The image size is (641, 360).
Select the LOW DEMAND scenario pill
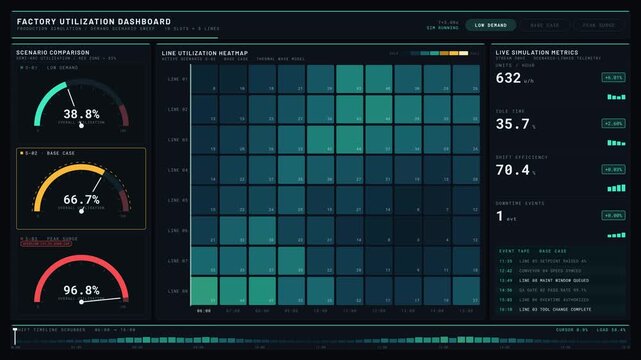tap(491, 25)
